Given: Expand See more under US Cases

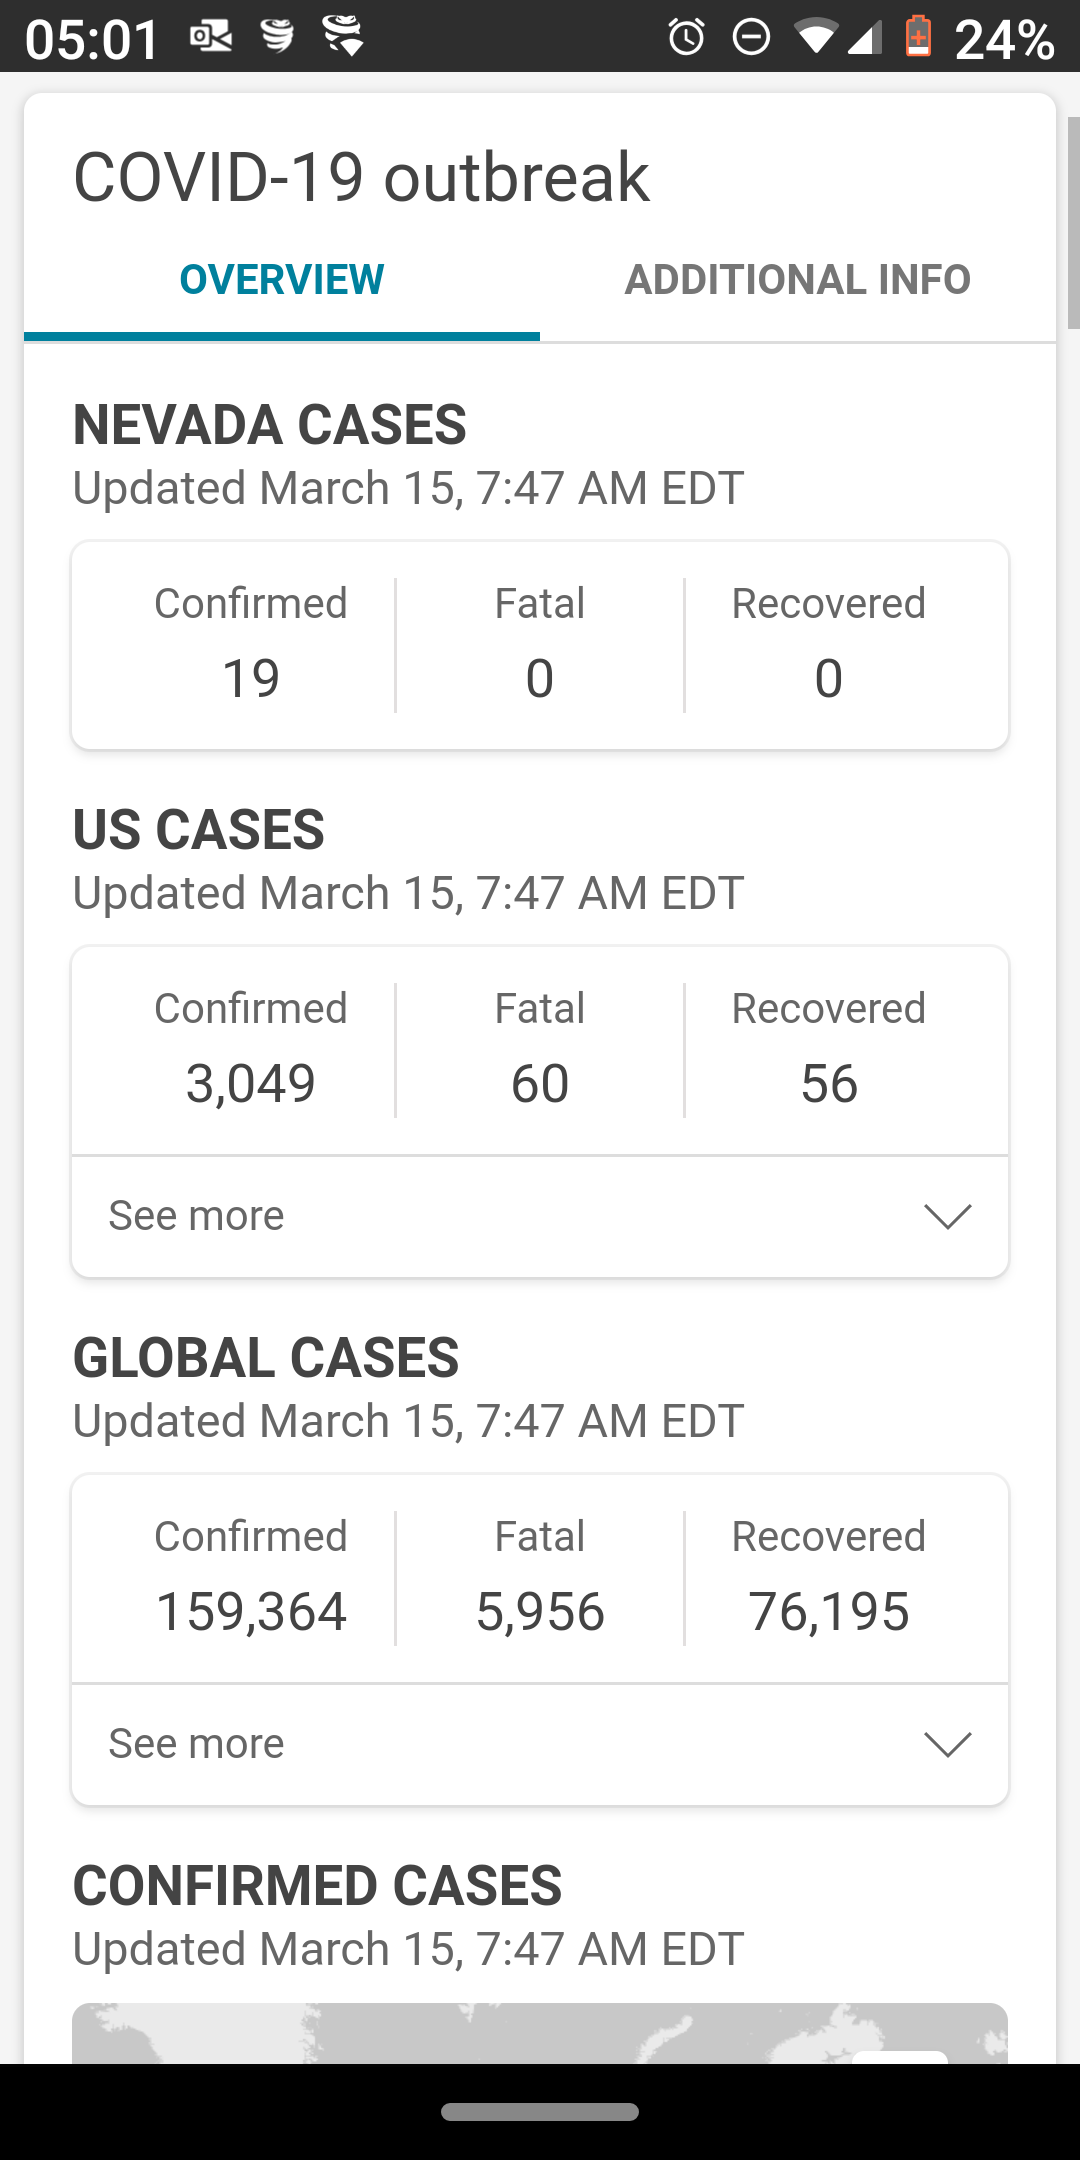Looking at the screenshot, I should (x=540, y=1216).
